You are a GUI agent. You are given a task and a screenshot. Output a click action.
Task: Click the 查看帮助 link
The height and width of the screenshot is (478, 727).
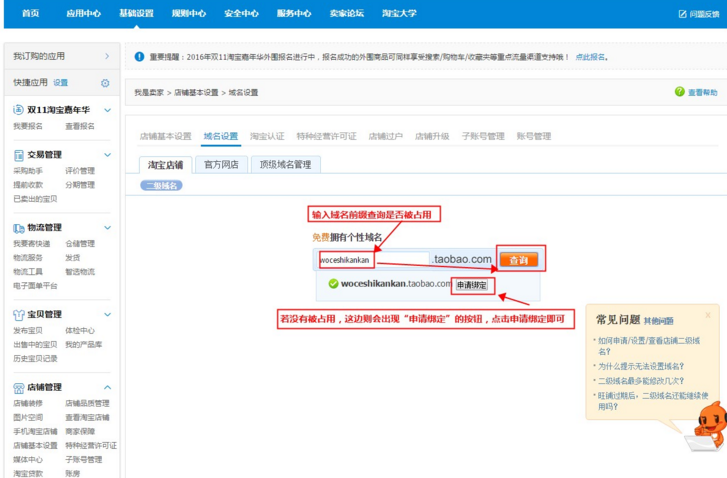click(x=702, y=92)
